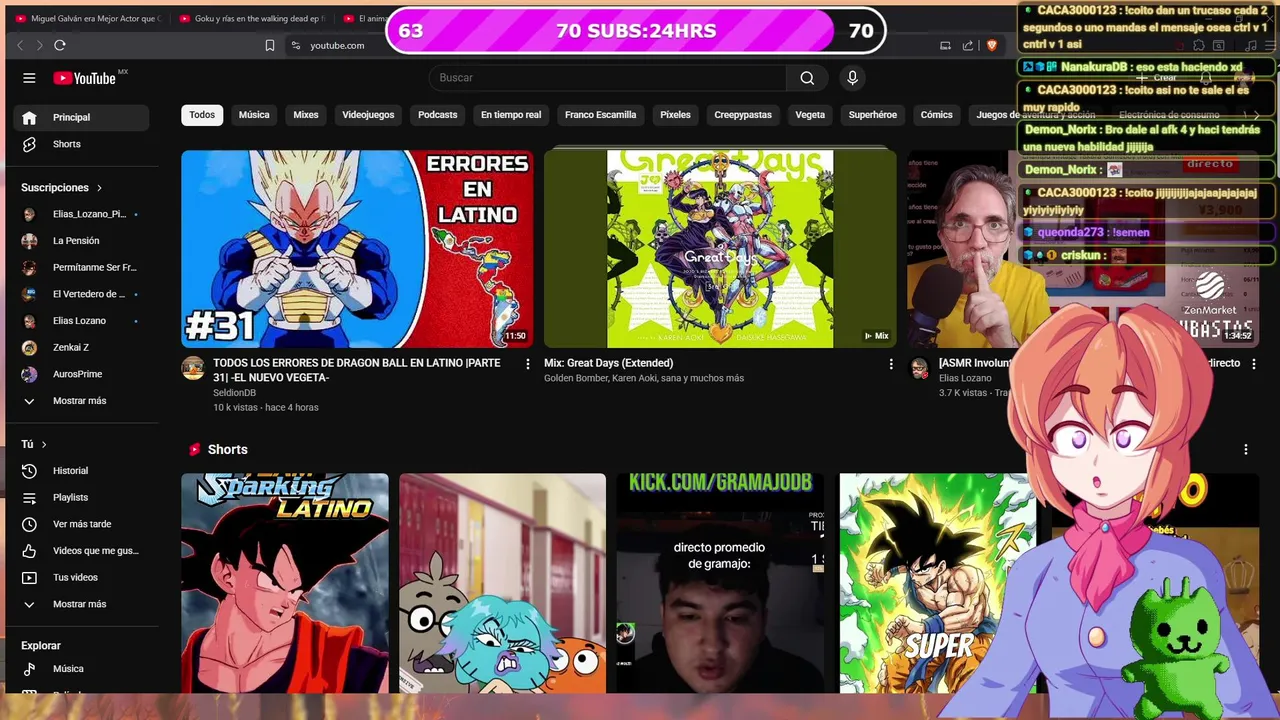Screen dimensions: 1280x720
Task: Open Shorts shelf options menu
Action: (x=1246, y=450)
